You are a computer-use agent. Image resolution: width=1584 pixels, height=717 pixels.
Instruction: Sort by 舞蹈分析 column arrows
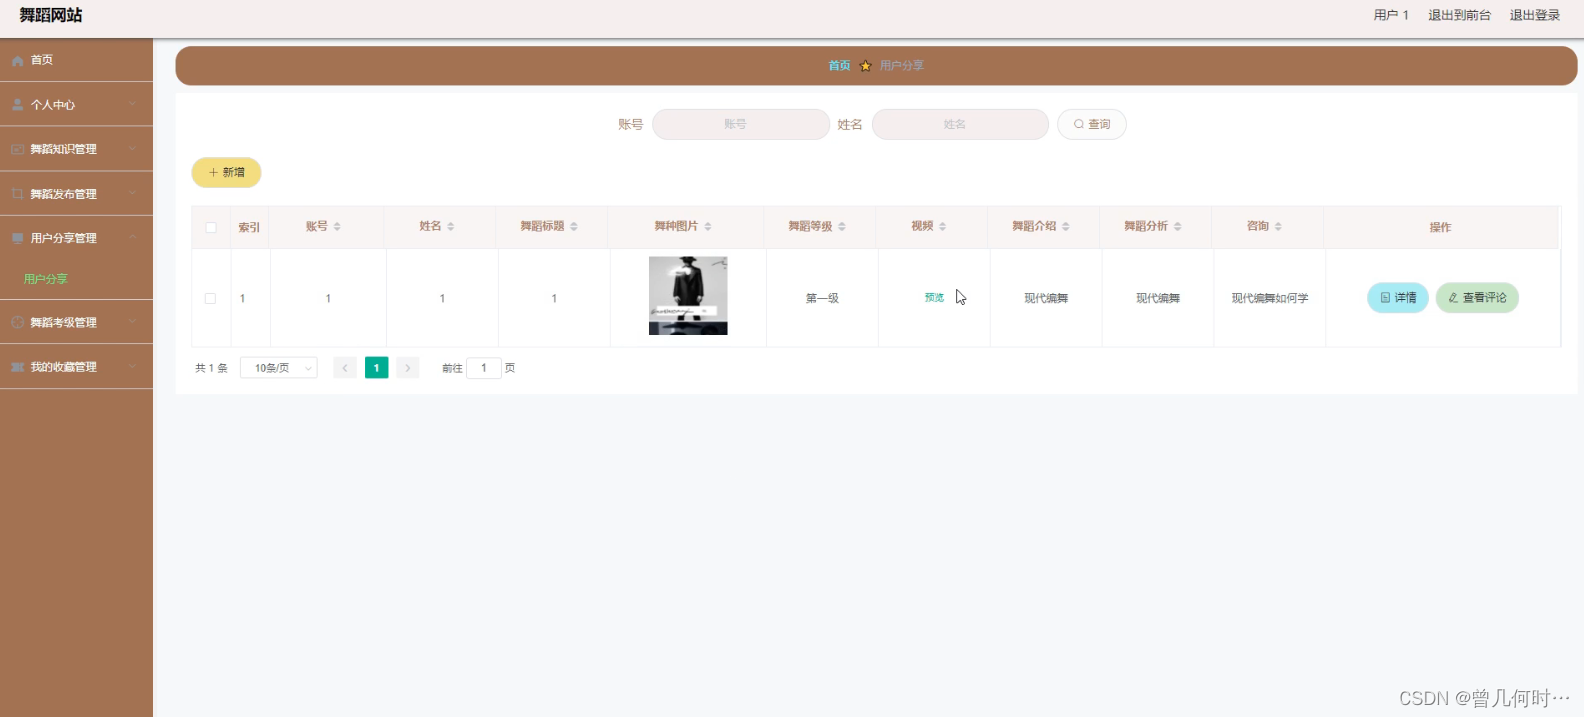click(x=1178, y=227)
